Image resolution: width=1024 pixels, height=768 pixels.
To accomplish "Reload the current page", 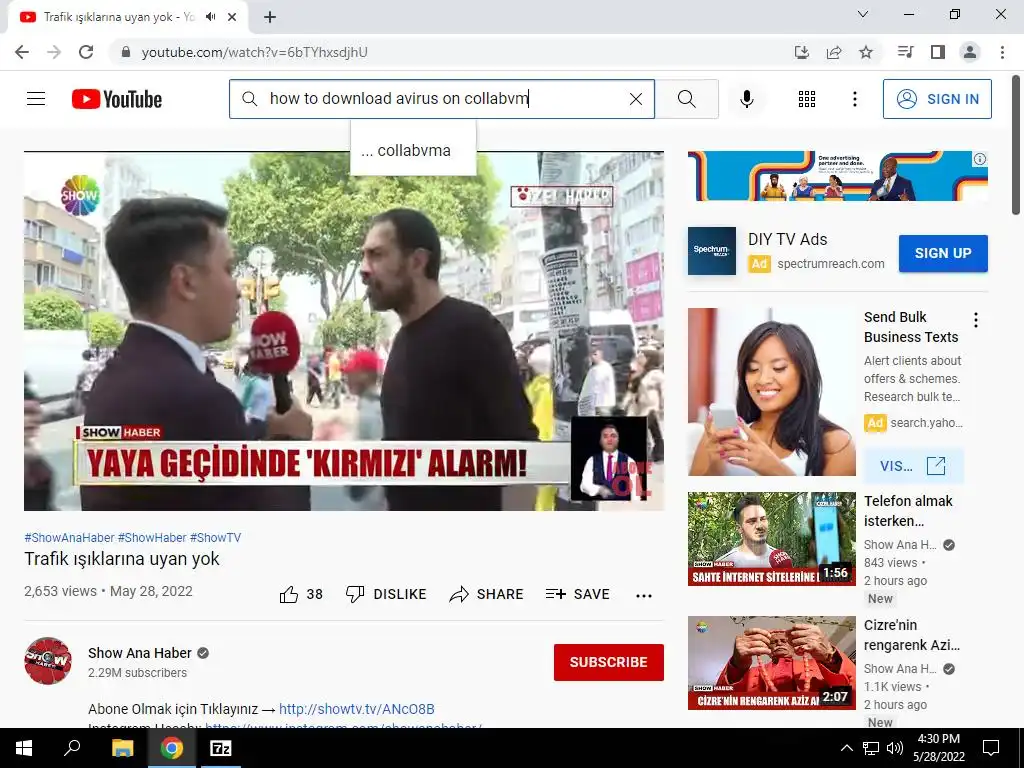I will point(86,52).
